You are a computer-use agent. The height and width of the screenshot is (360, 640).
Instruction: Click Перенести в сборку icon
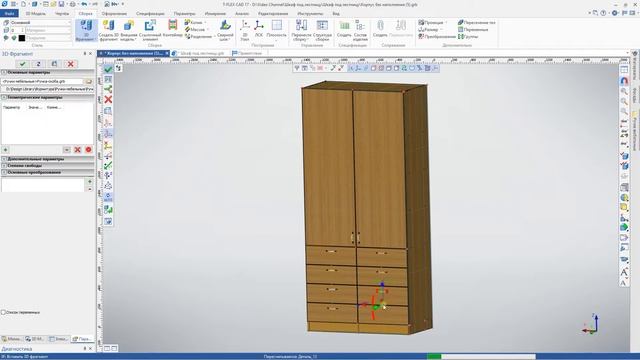(301, 30)
